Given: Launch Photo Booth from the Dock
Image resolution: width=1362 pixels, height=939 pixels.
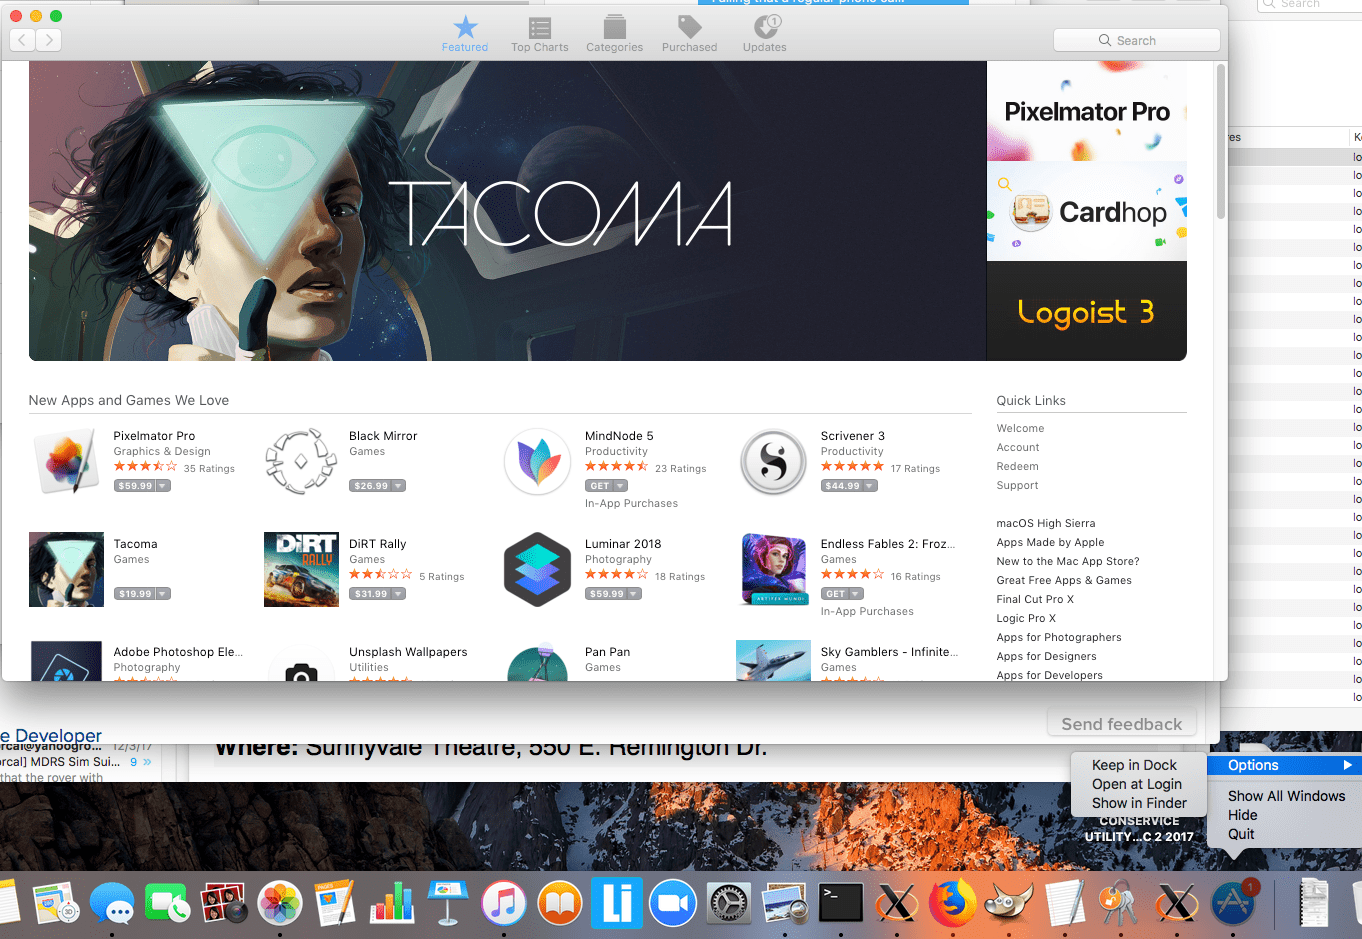Looking at the screenshot, I should point(224,904).
